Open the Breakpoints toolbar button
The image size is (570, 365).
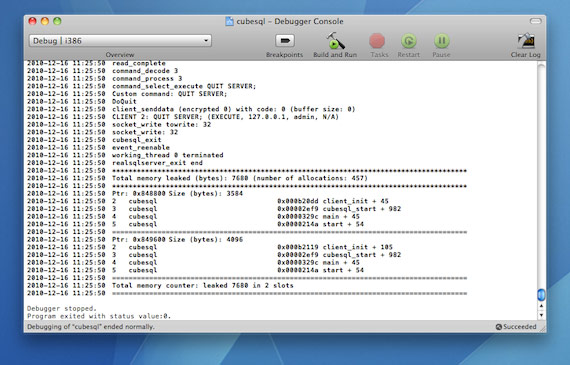tap(285, 41)
